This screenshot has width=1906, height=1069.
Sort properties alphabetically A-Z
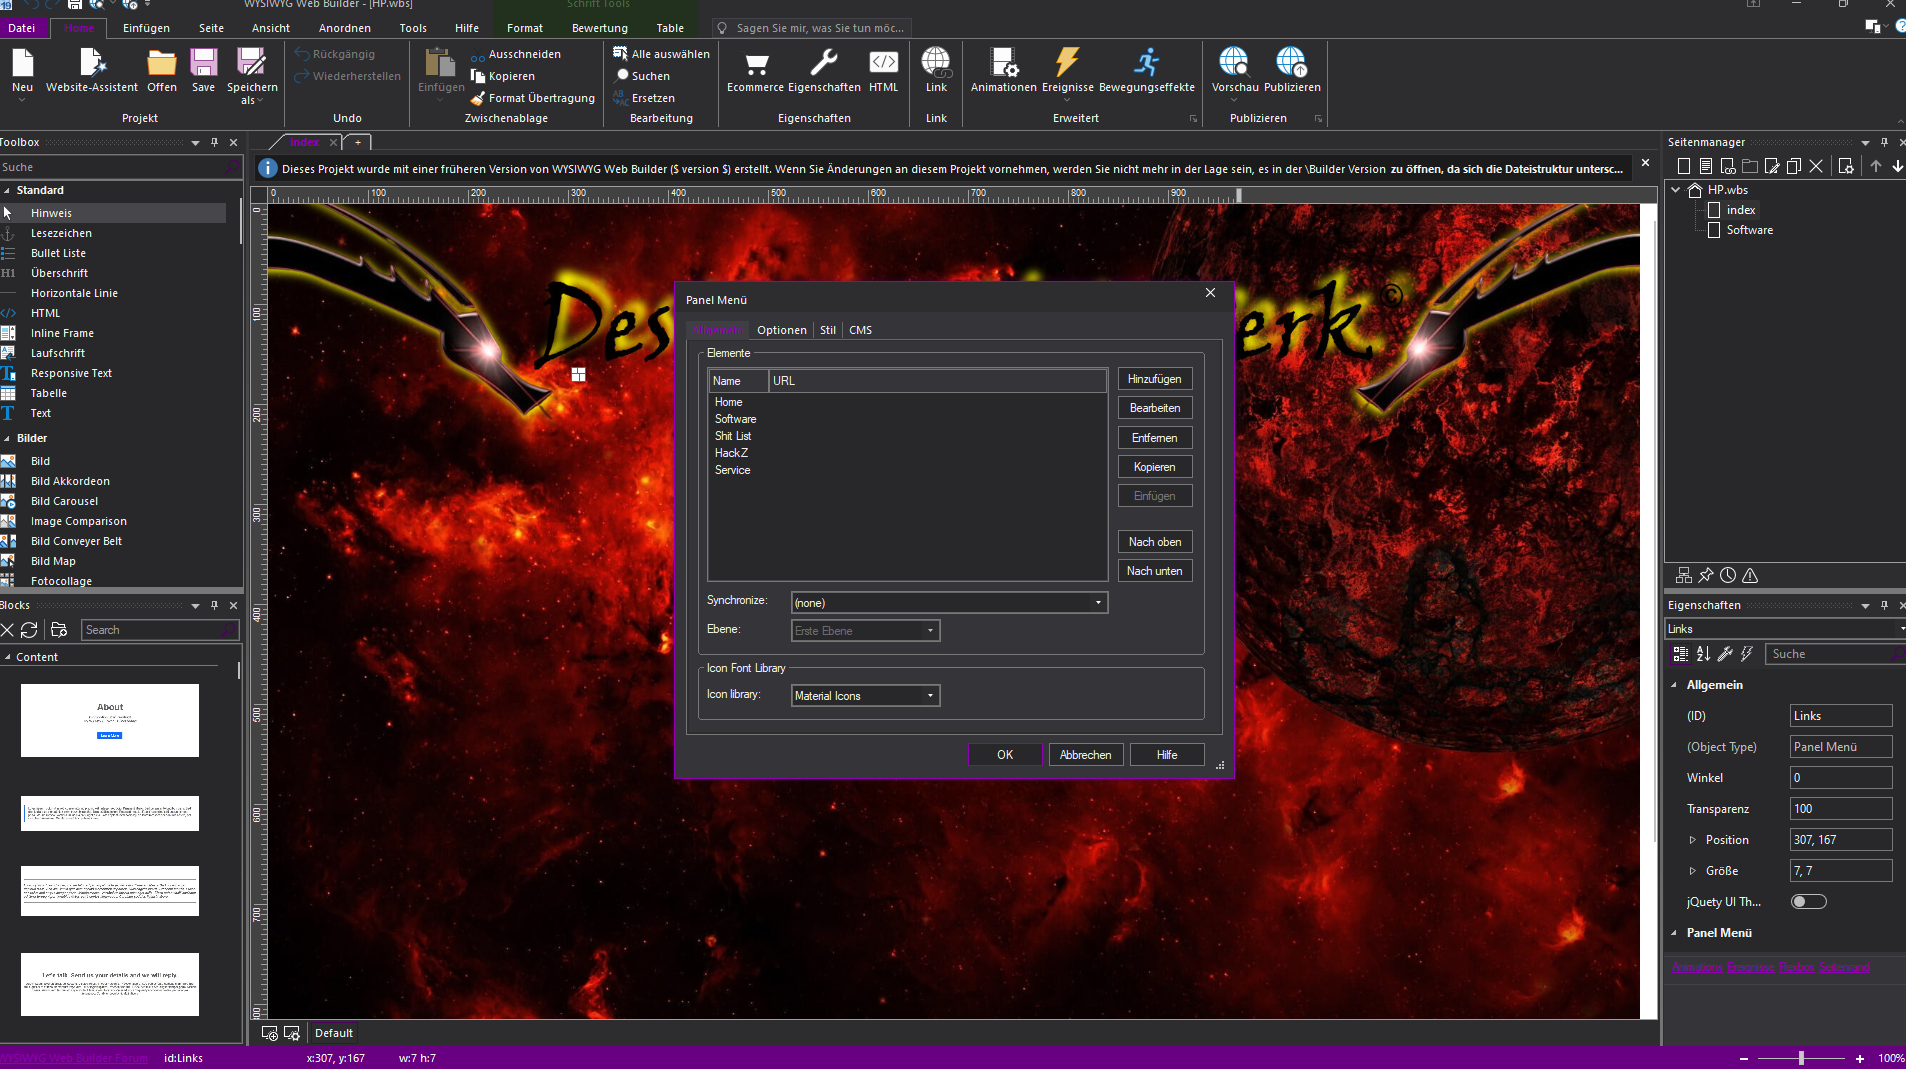click(1703, 654)
